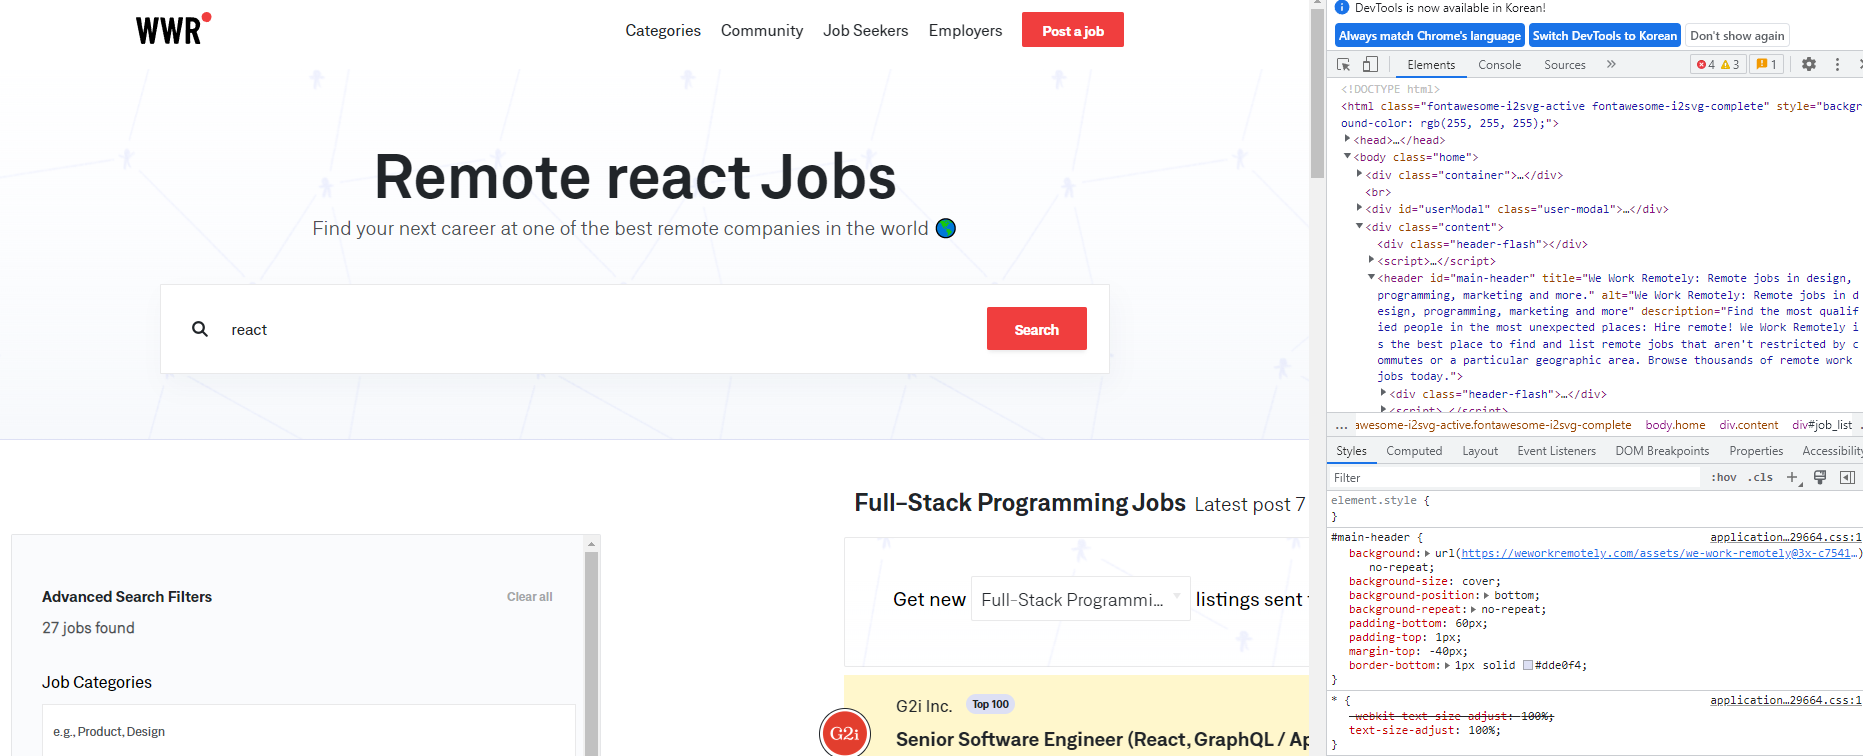This screenshot has width=1863, height=756.
Task: Switch to the Elements tab
Action: click(x=1431, y=64)
